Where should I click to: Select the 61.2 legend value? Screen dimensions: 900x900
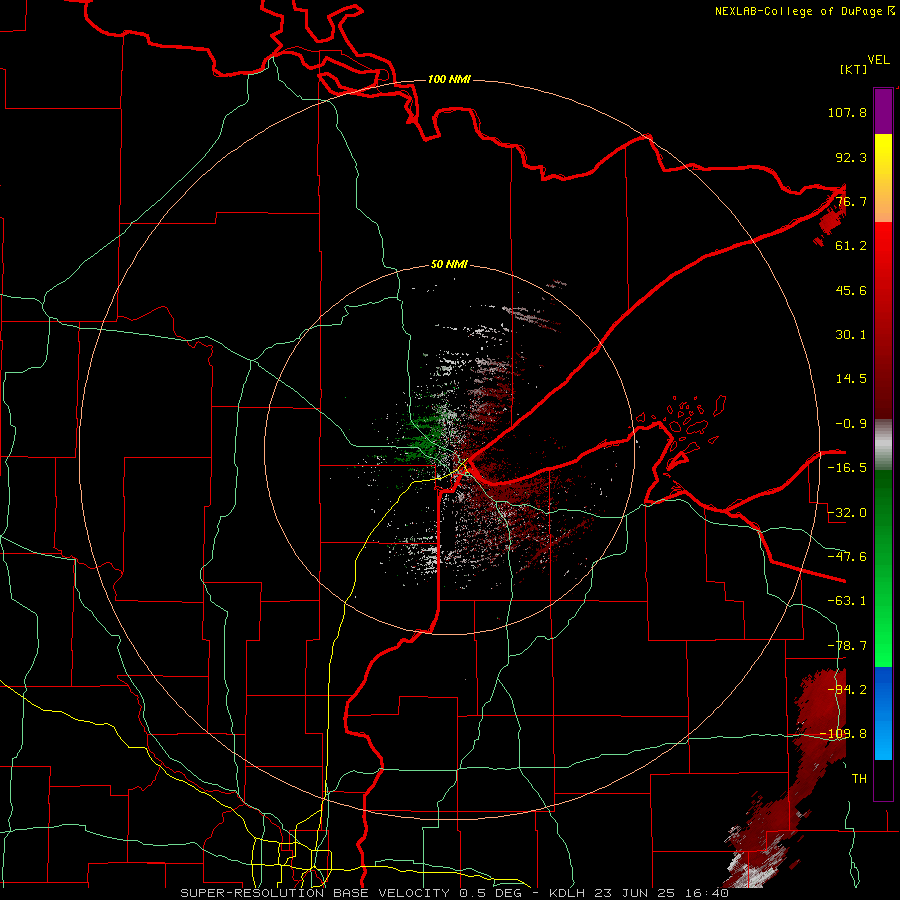[x=851, y=246]
